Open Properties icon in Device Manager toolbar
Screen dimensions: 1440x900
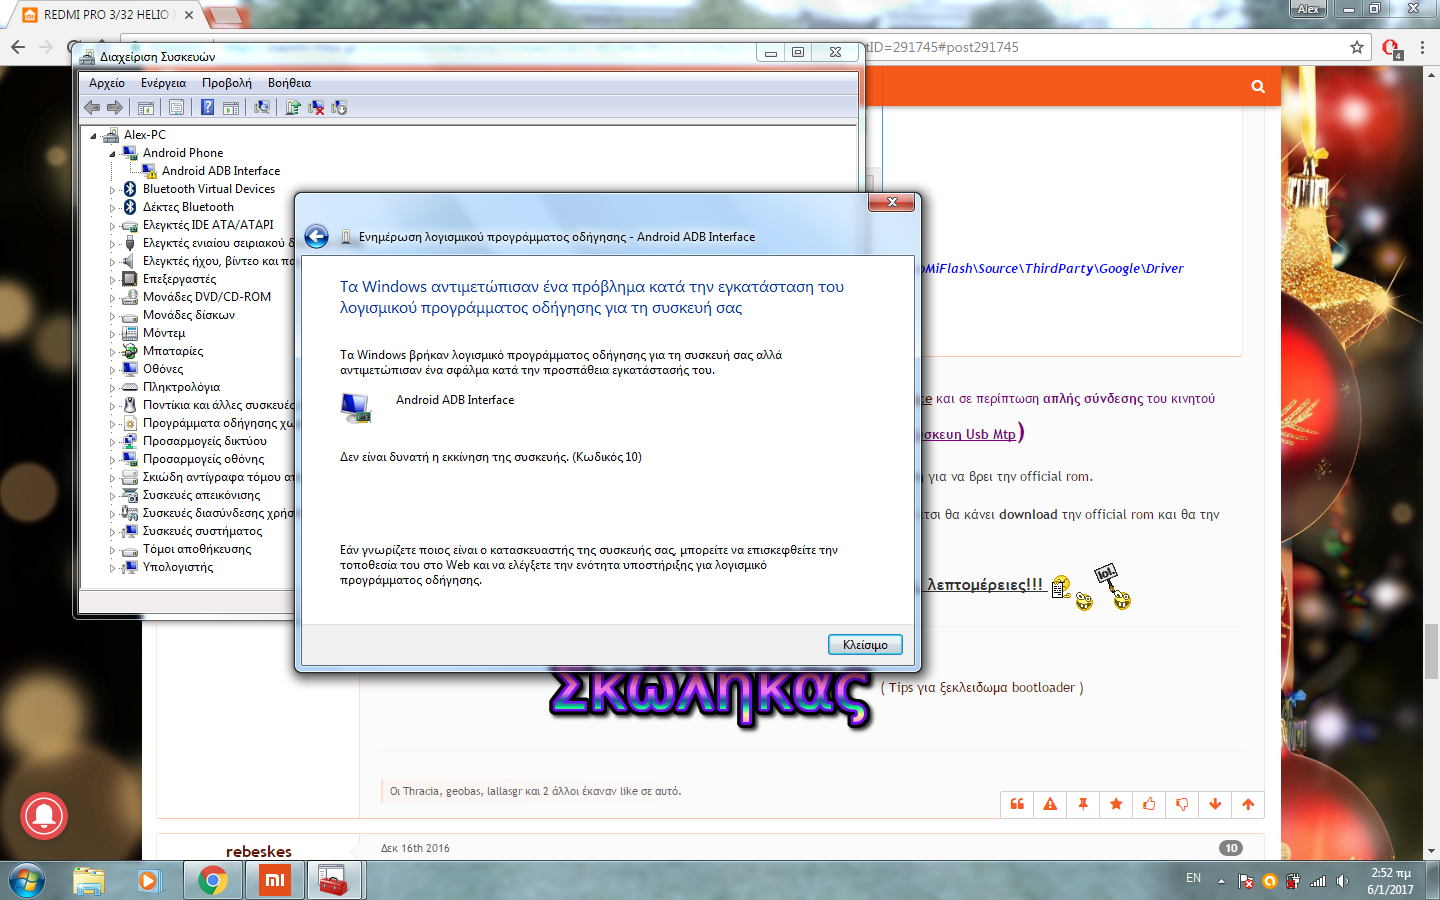176,107
